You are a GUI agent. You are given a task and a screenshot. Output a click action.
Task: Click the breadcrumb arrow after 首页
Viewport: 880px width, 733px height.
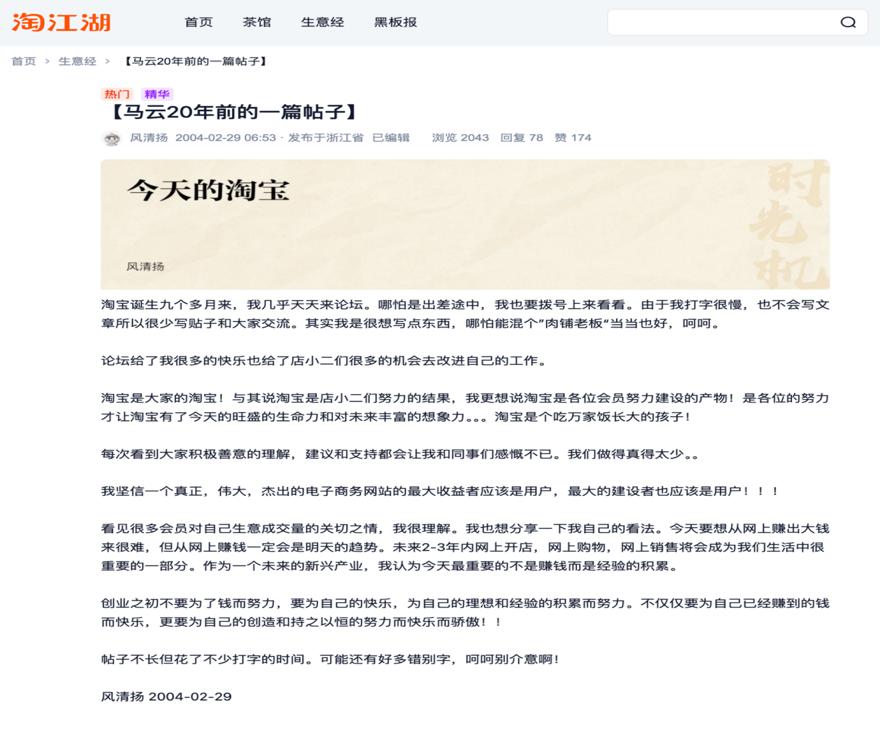click(48, 61)
